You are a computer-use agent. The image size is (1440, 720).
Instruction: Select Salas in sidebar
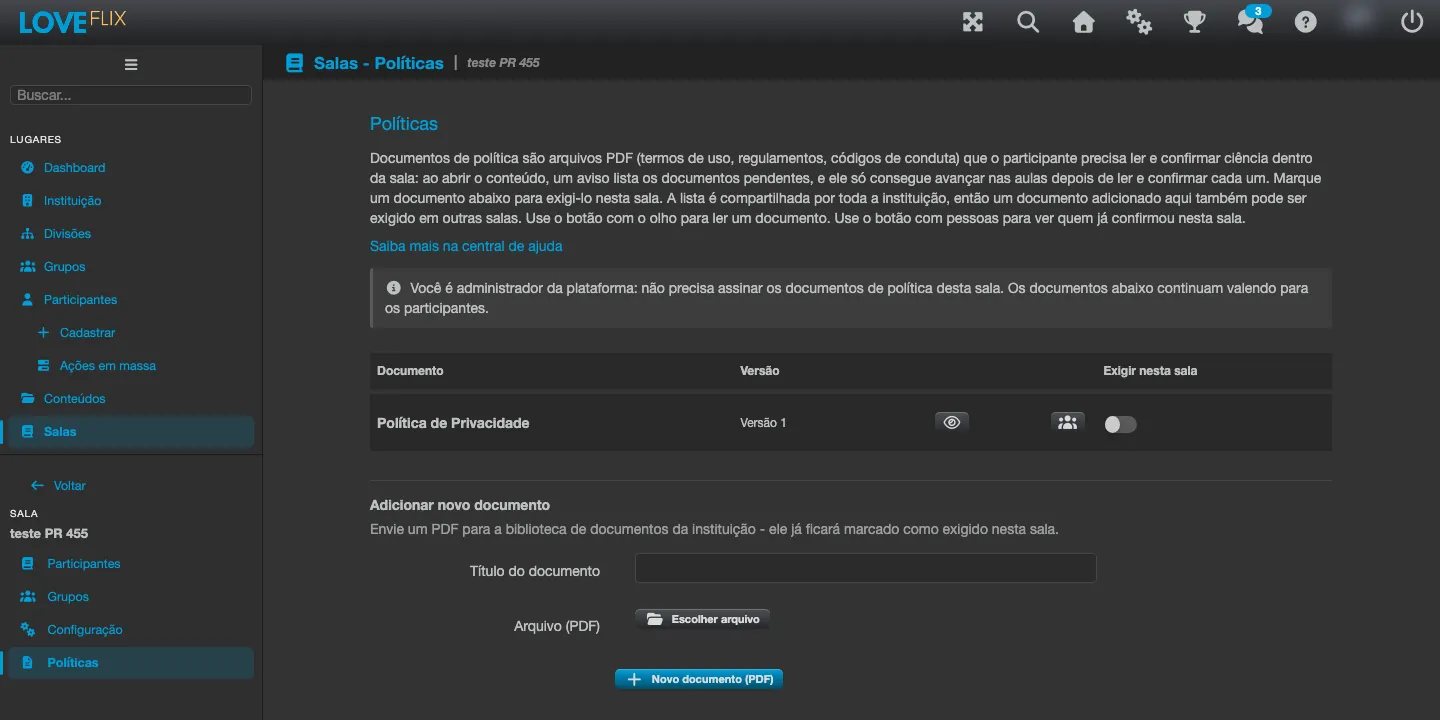(x=130, y=432)
